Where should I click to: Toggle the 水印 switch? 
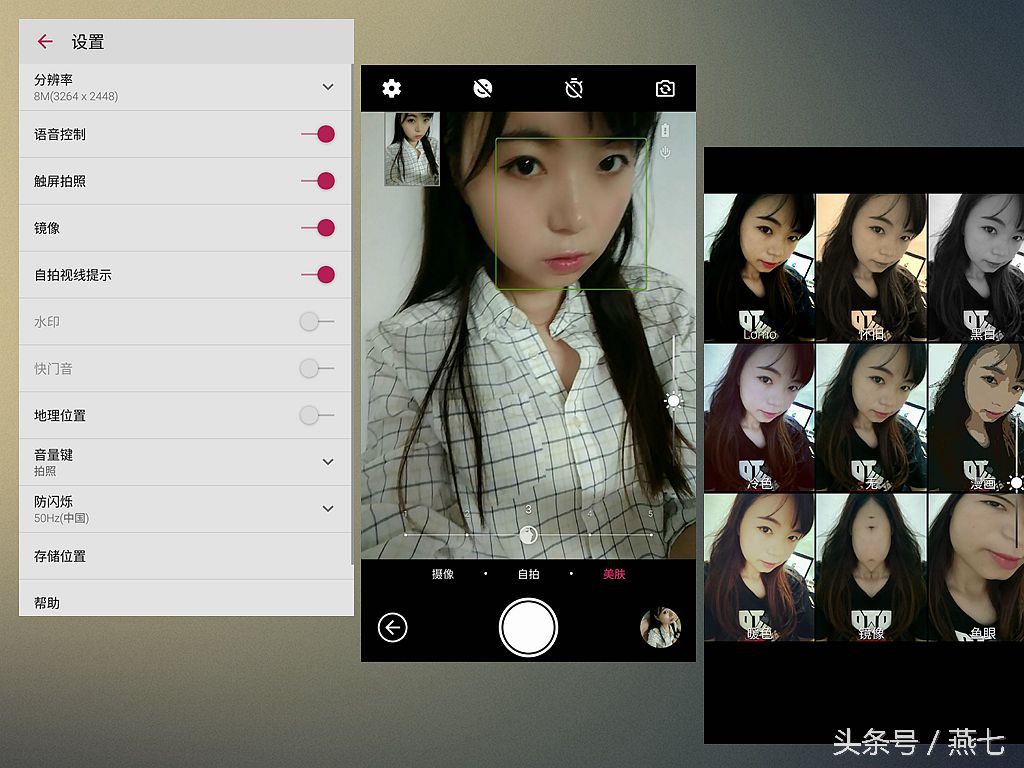317,321
